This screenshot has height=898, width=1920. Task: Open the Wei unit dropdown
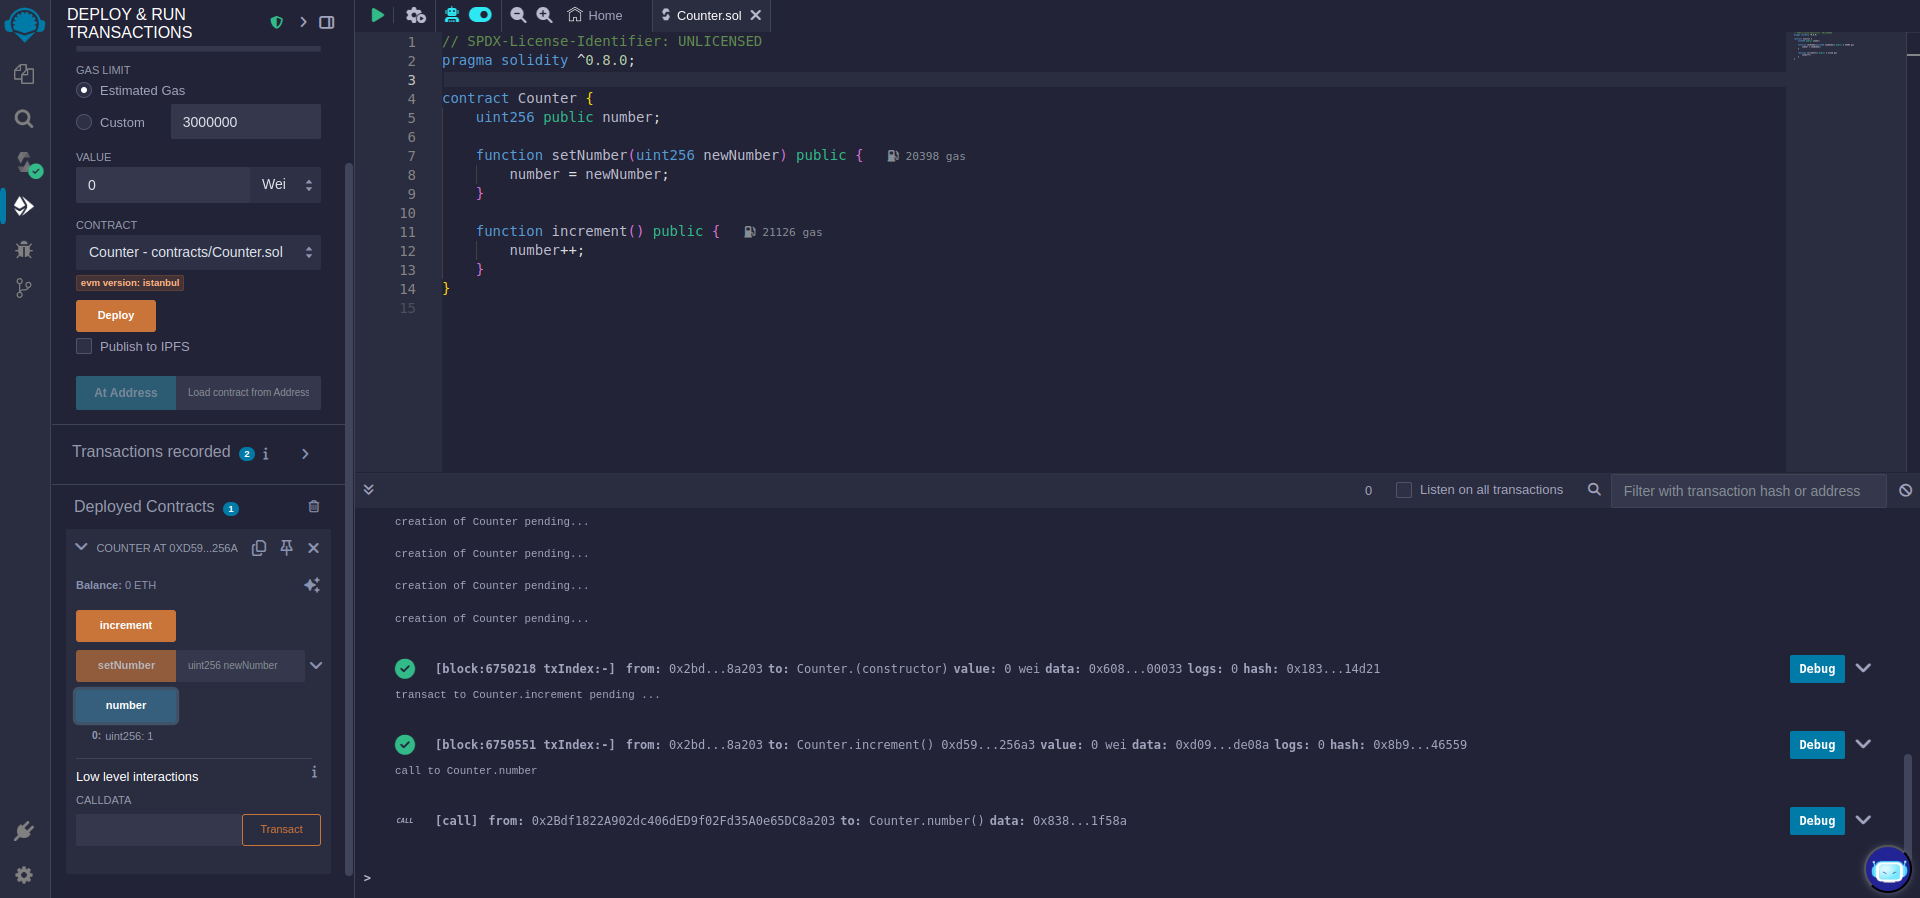[286, 185]
